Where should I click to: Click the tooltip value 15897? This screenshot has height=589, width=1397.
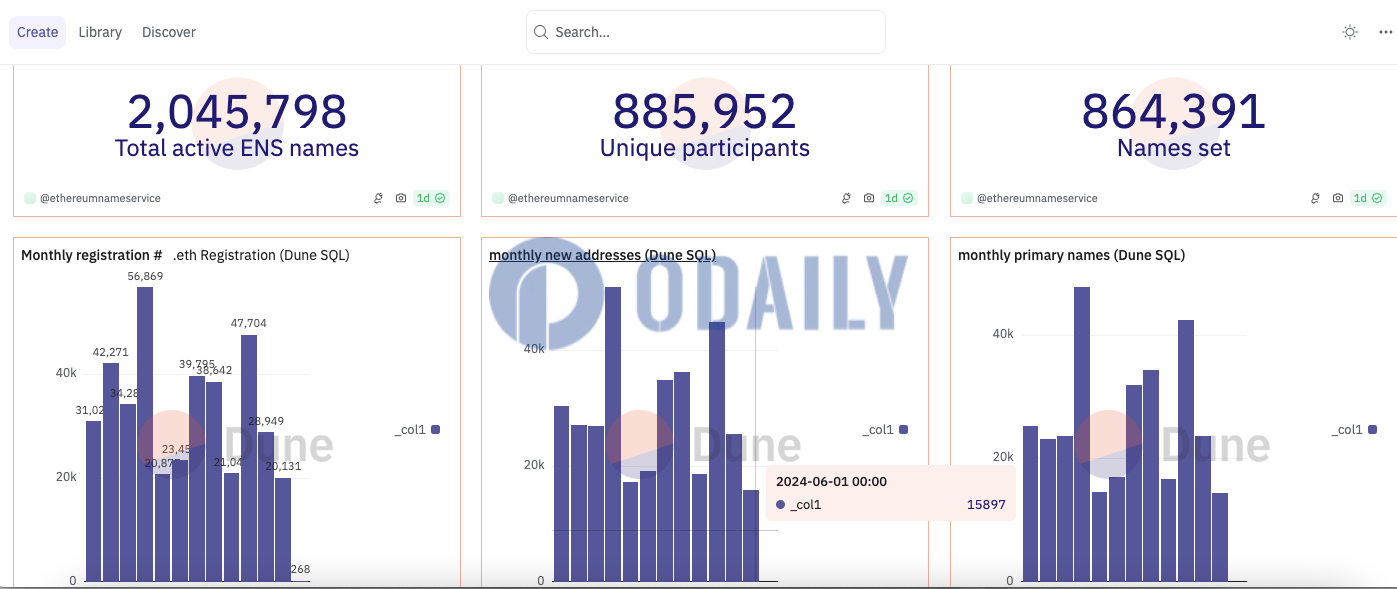point(986,505)
